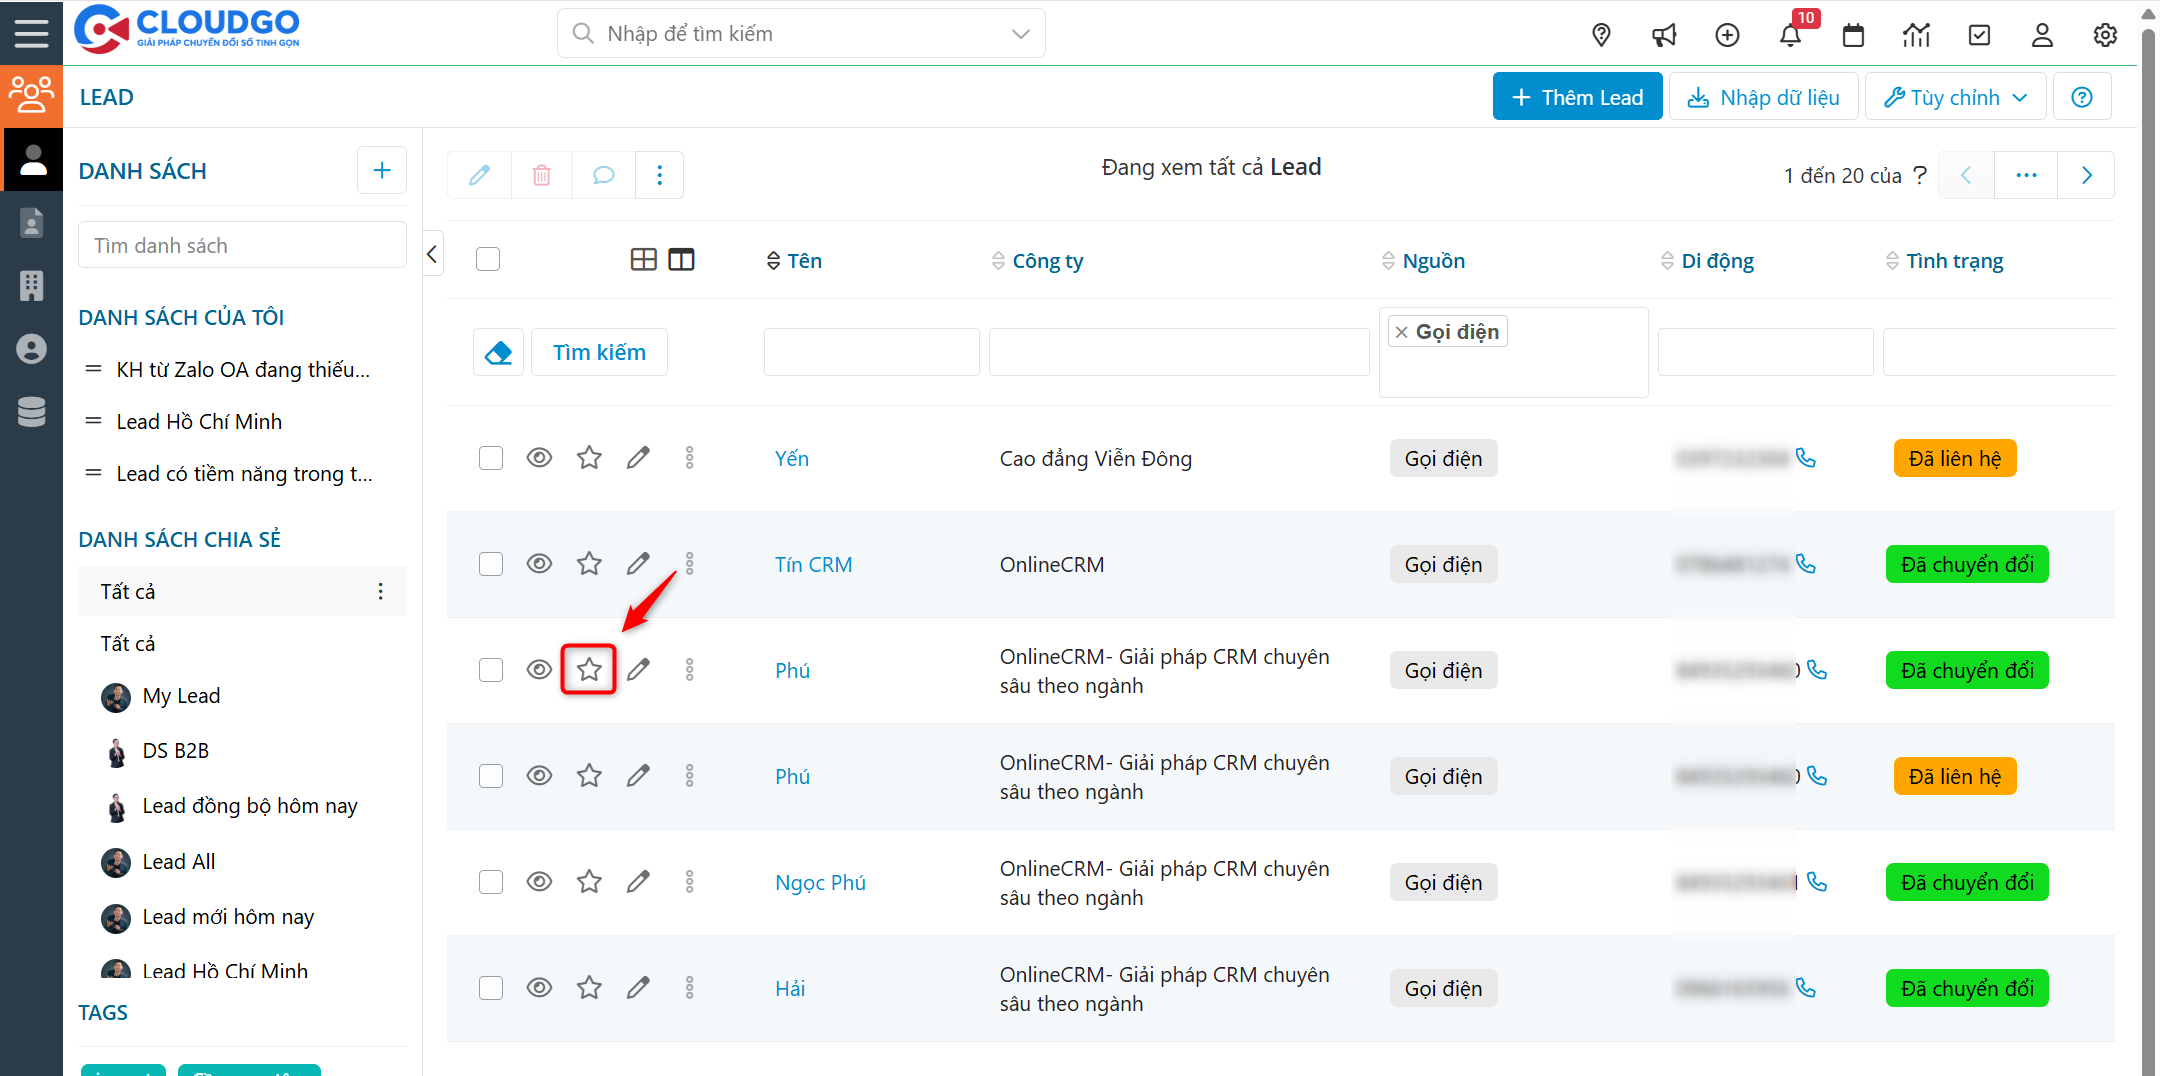Click the eraser clear-filter icon
Image resolution: width=2160 pixels, height=1076 pixels.
498,353
